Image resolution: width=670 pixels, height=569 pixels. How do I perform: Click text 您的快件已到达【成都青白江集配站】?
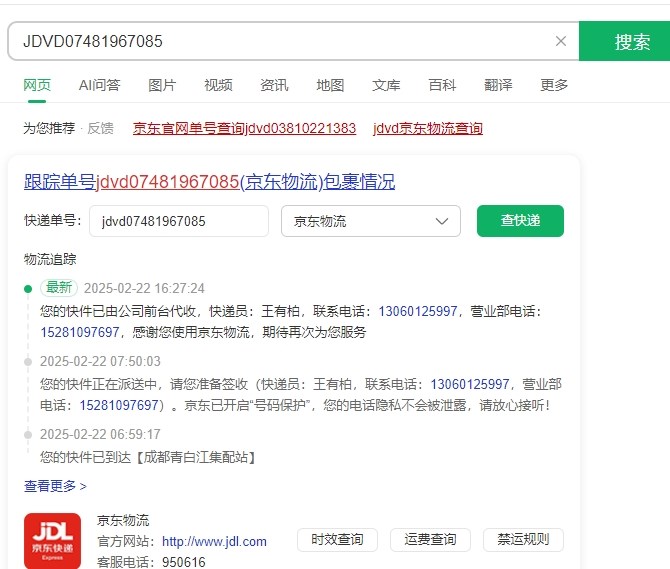point(148,457)
